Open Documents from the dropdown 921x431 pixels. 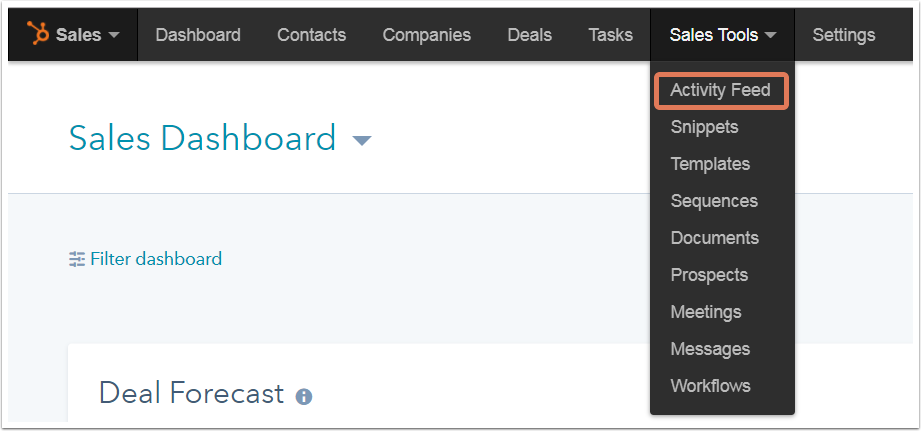click(x=714, y=238)
